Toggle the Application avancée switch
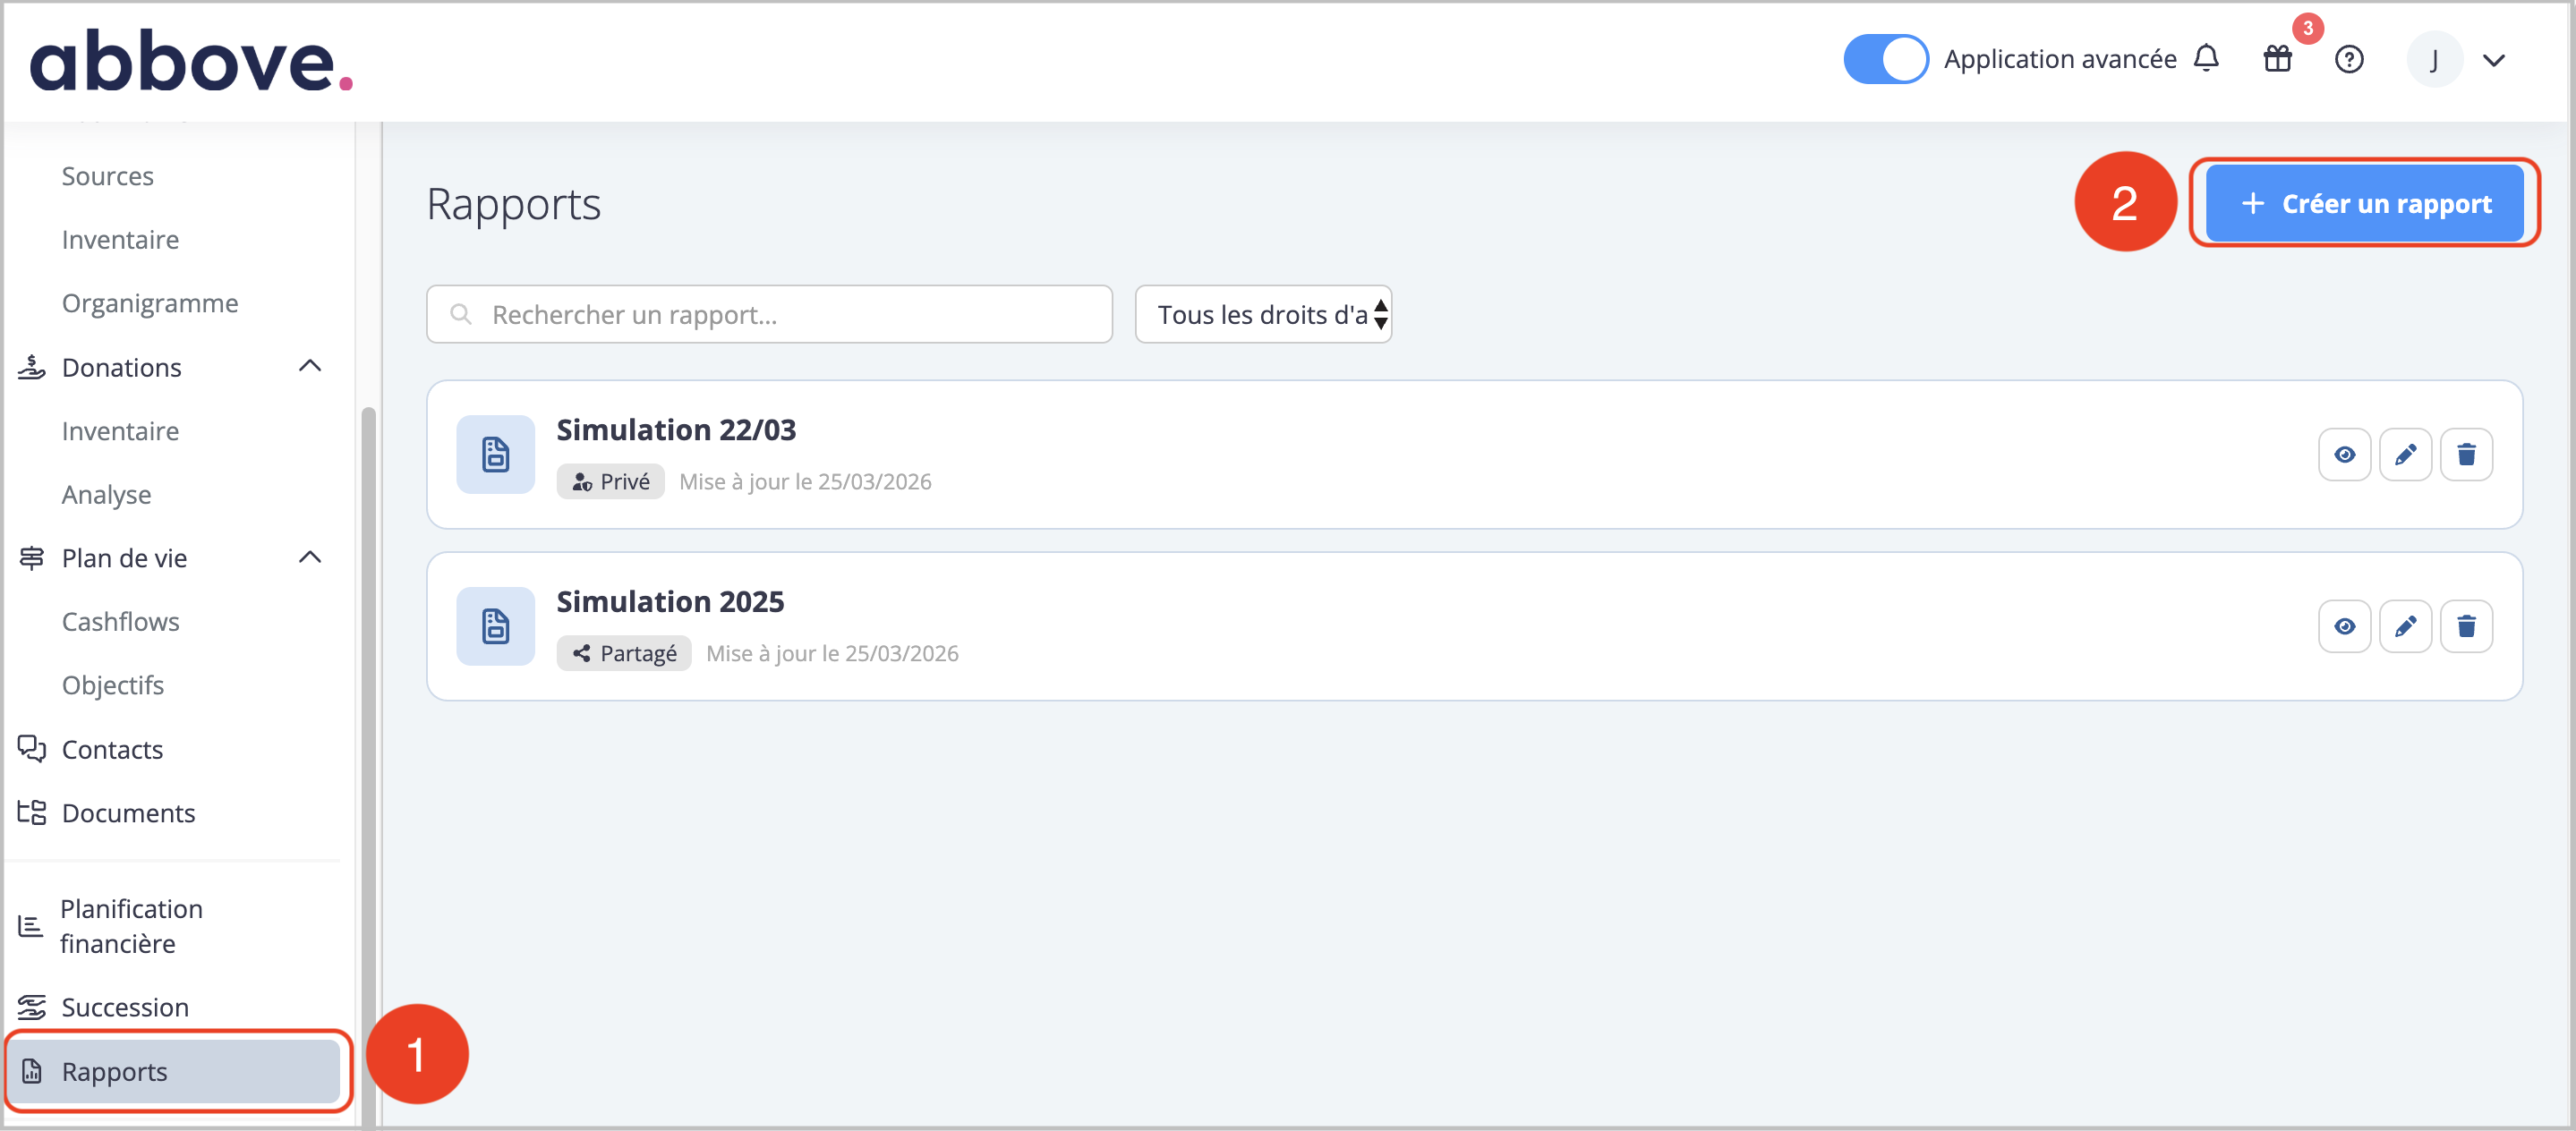This screenshot has width=2576, height=1131. pos(1885,59)
